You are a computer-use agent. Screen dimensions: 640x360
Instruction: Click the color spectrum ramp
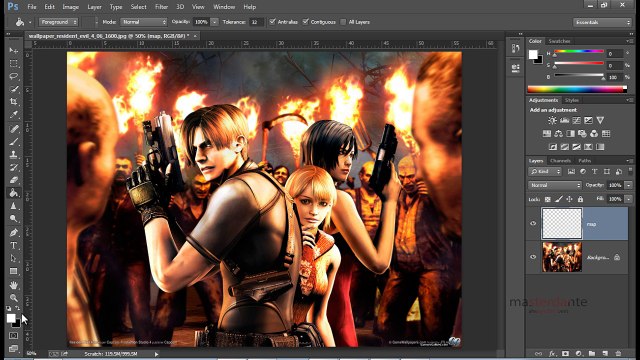point(577,89)
